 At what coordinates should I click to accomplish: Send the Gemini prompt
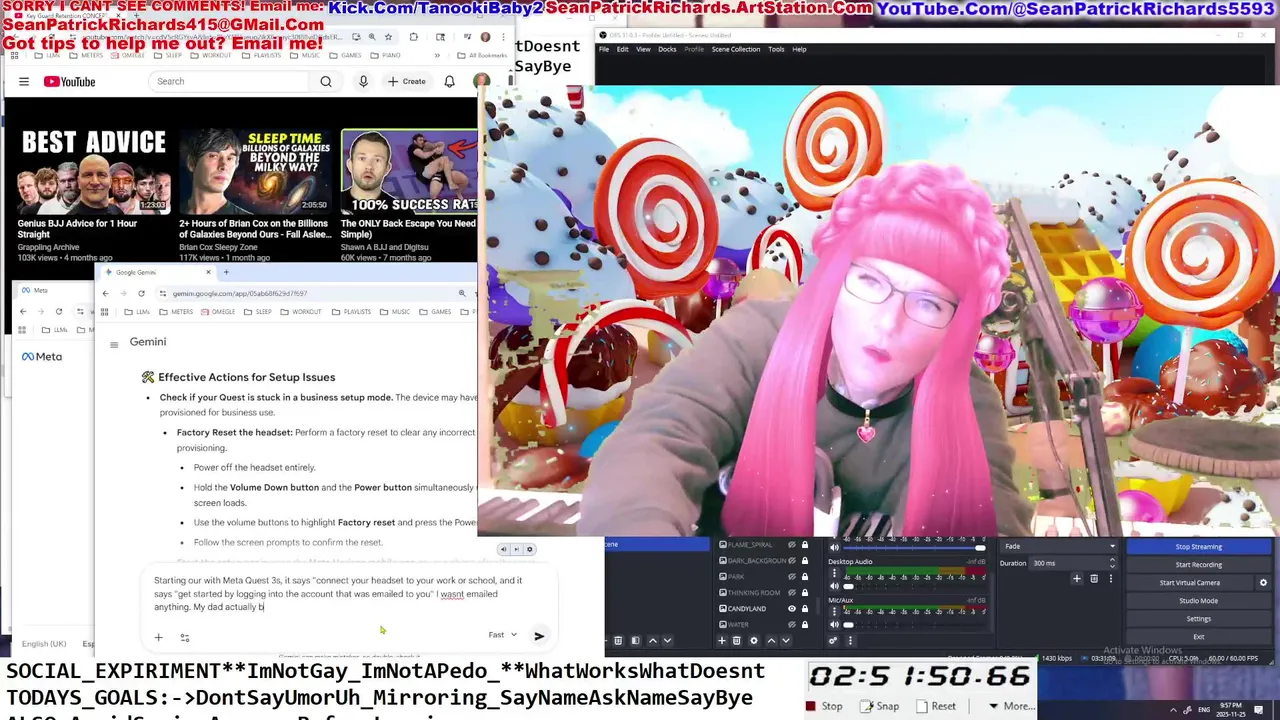539,636
